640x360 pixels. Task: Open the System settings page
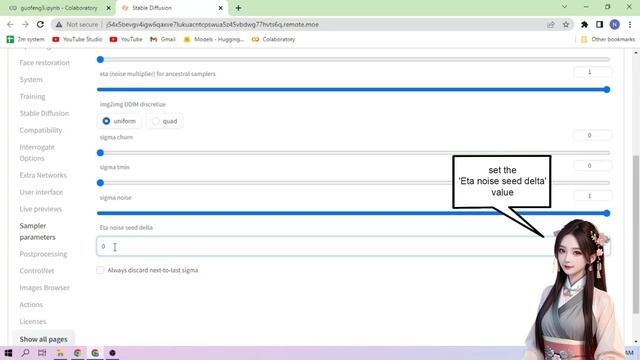pyautogui.click(x=31, y=80)
